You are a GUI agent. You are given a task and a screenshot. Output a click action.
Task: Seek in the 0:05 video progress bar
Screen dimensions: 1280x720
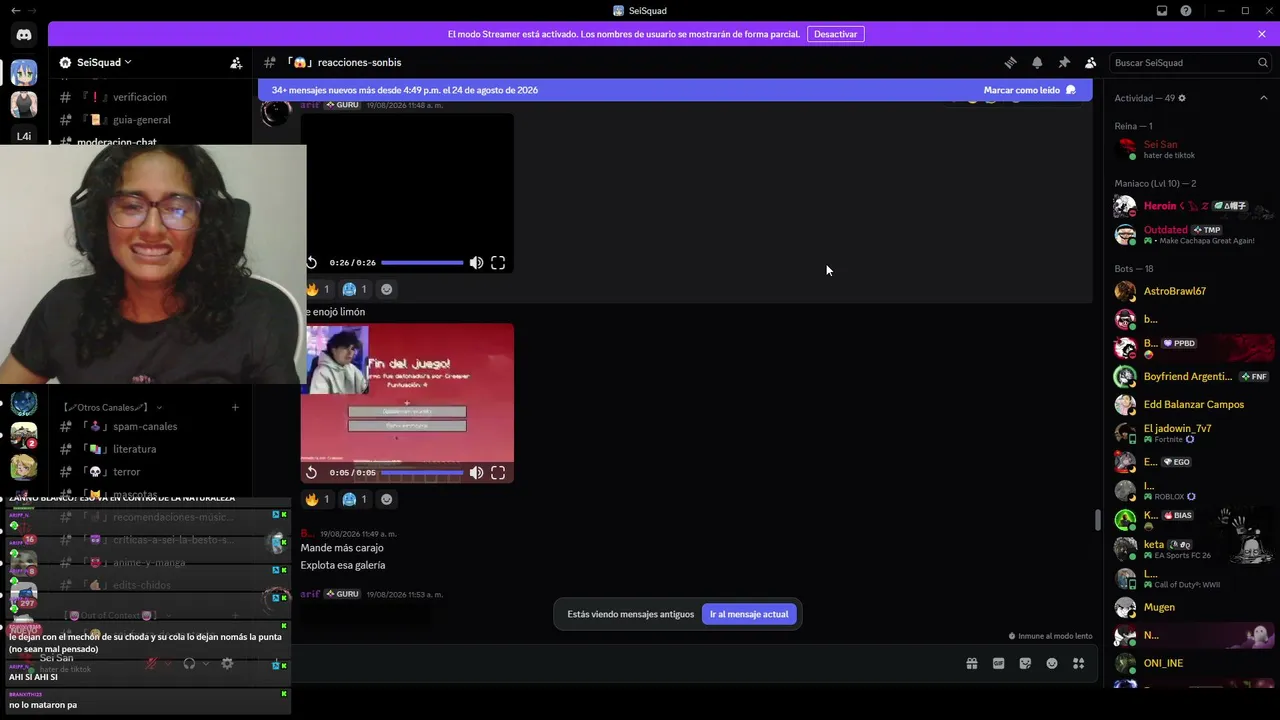click(x=422, y=473)
